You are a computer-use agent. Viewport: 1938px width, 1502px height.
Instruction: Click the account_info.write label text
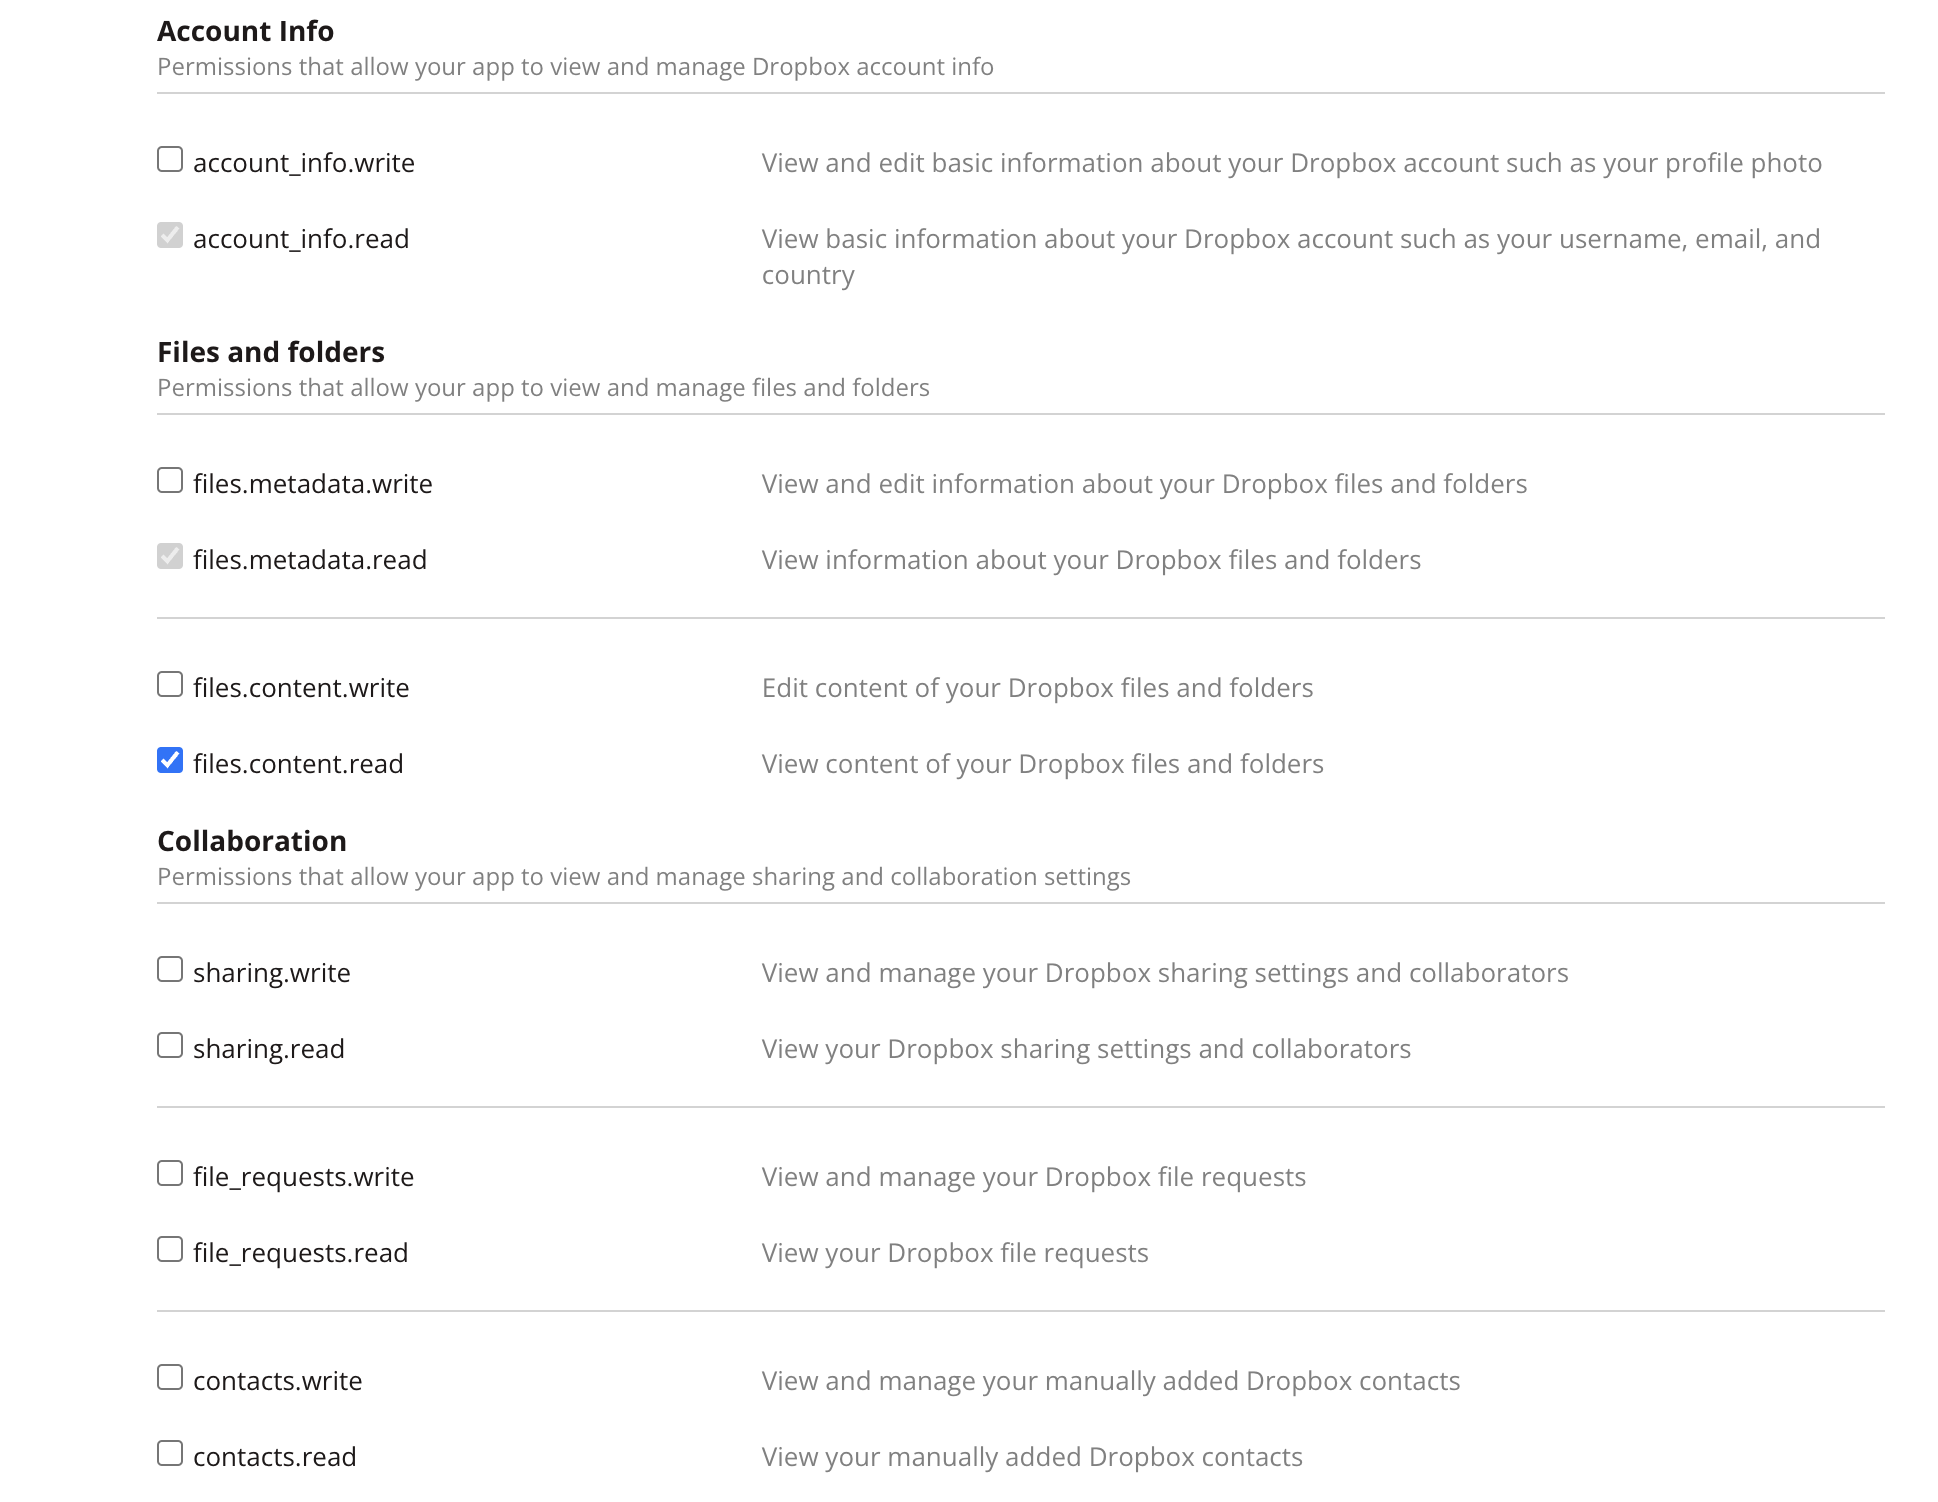click(303, 163)
